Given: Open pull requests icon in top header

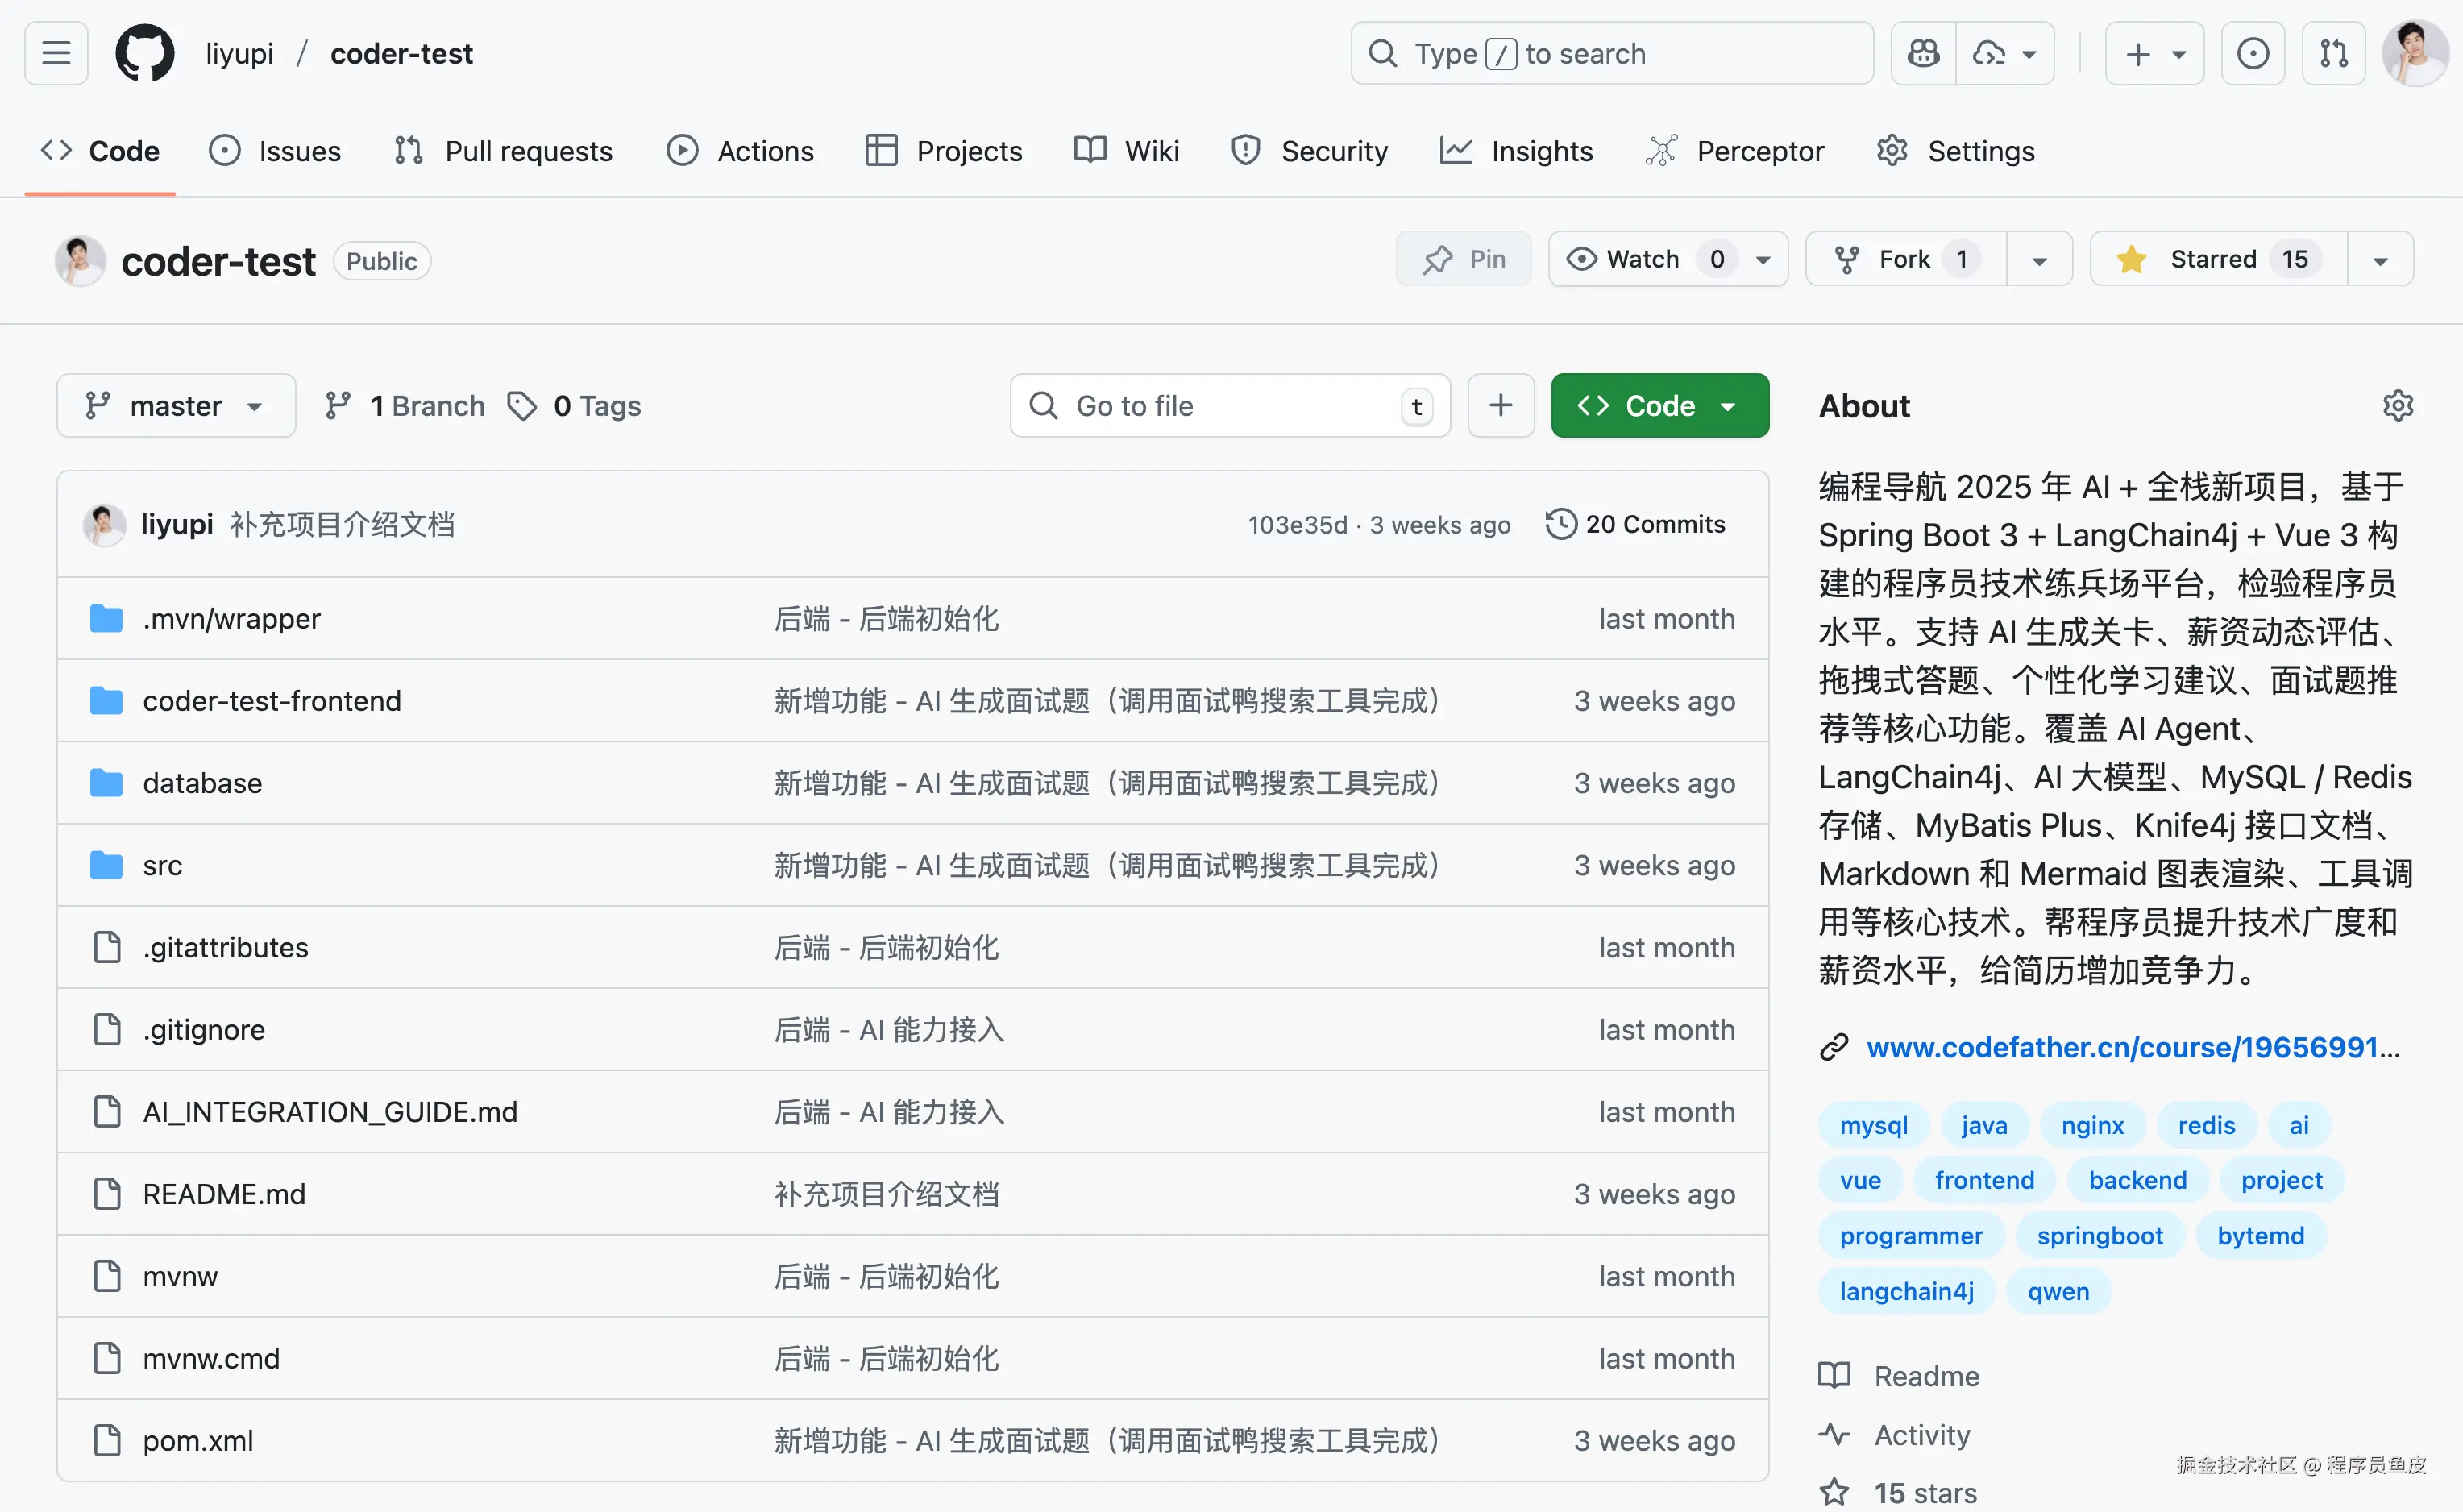Looking at the screenshot, I should coord(2333,53).
